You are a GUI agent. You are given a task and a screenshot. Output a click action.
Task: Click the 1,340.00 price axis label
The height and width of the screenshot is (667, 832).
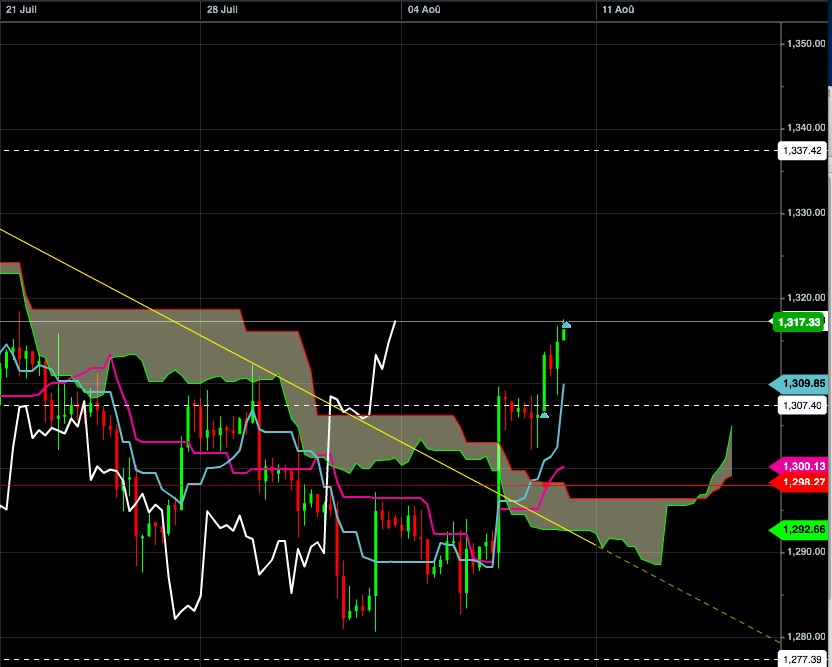point(806,128)
